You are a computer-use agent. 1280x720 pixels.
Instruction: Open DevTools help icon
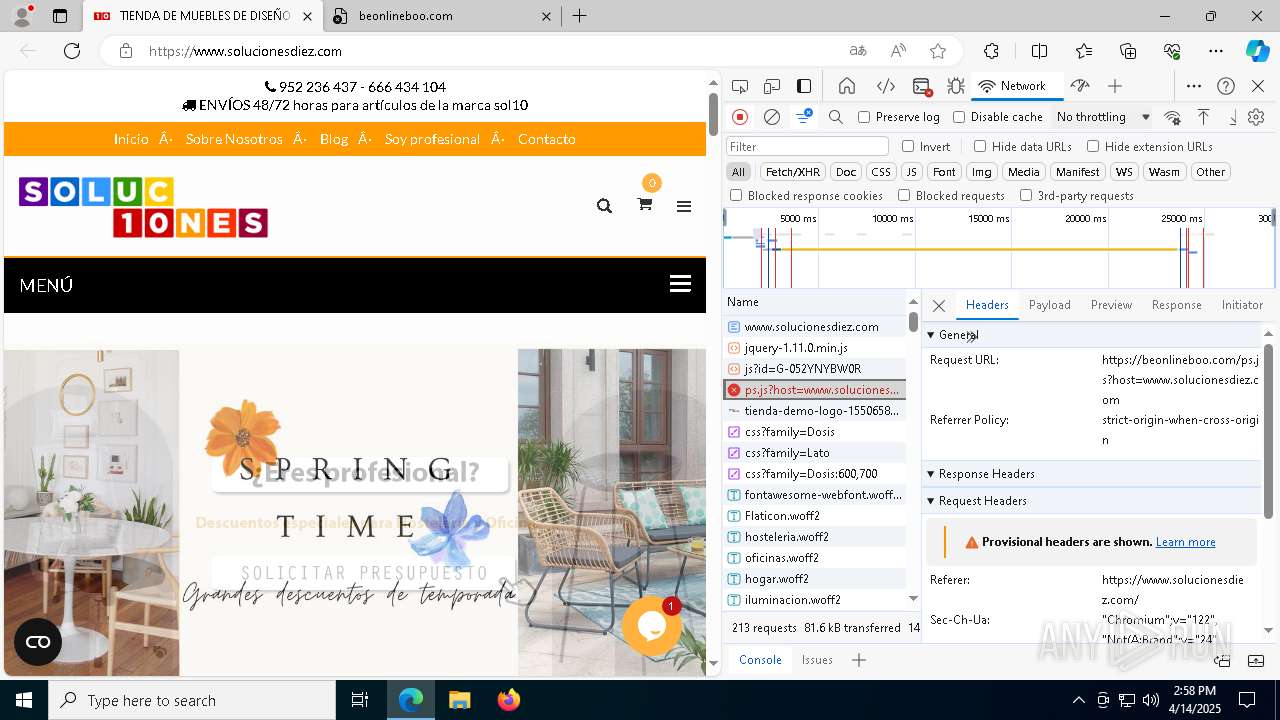pyautogui.click(x=1226, y=86)
